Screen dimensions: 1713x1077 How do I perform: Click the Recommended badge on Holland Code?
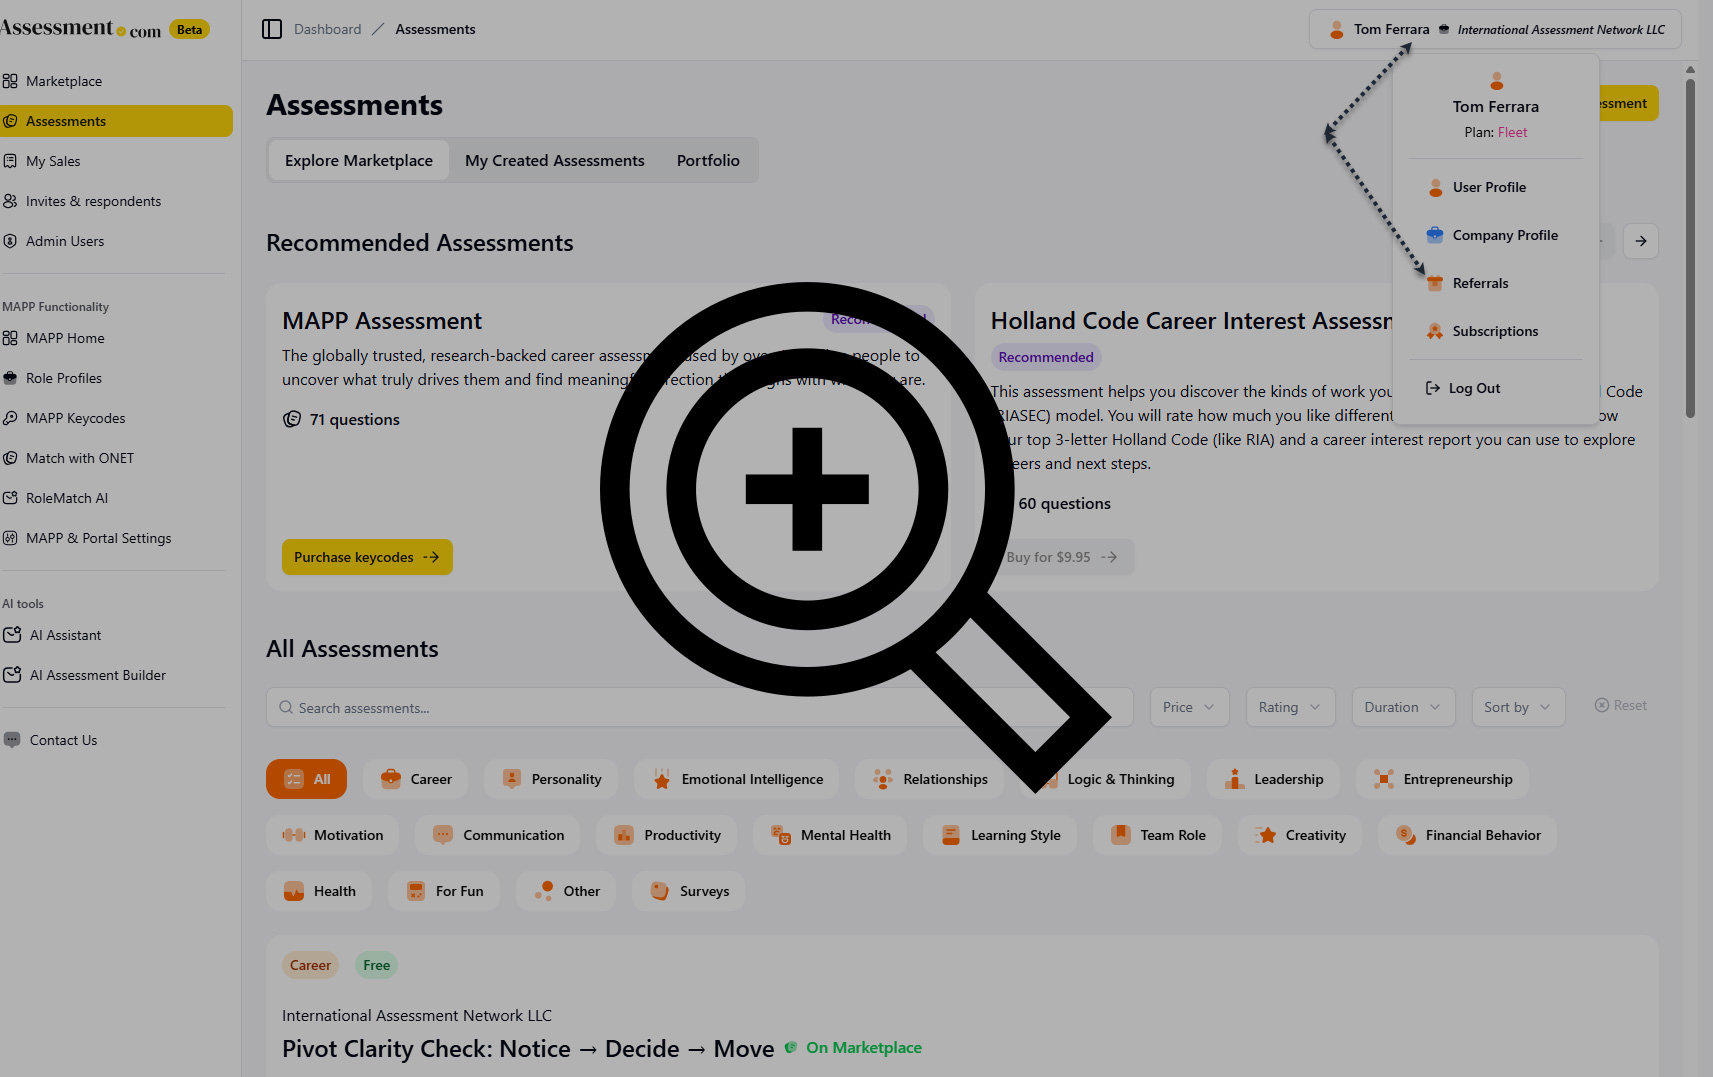(1046, 357)
